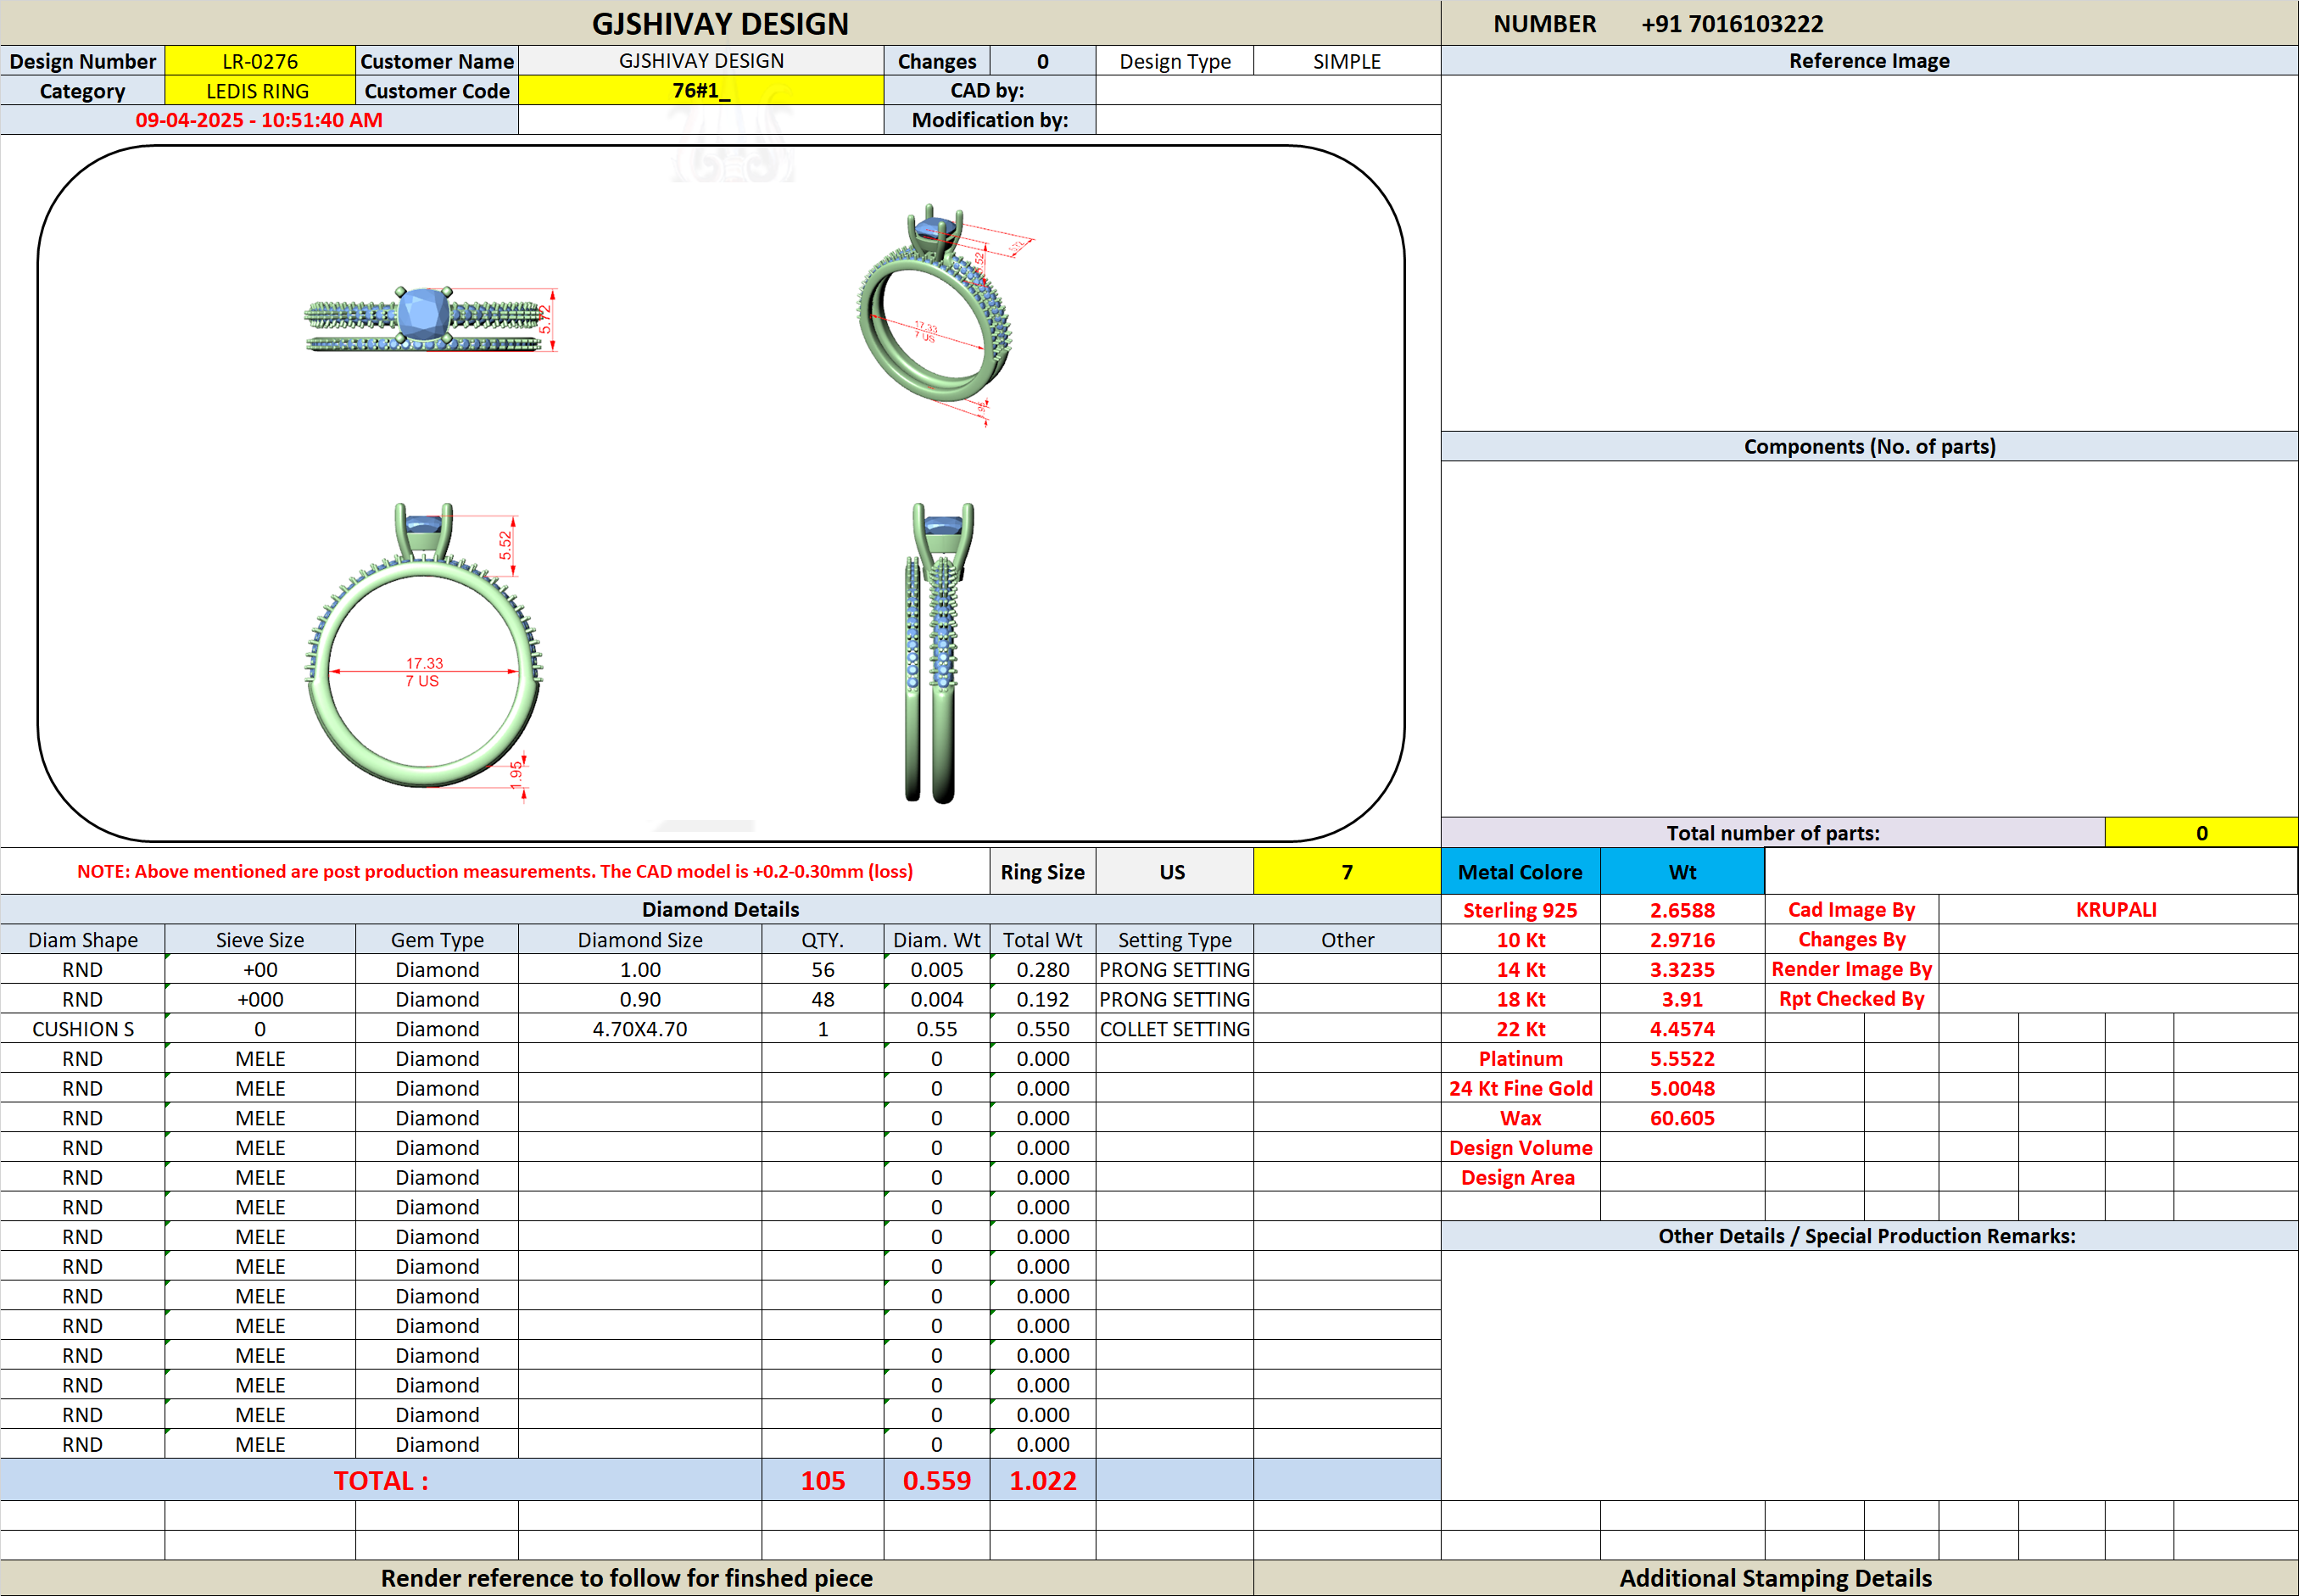Click the total weight cell 0.192
This screenshot has width=2299, height=1596.
click(1043, 999)
